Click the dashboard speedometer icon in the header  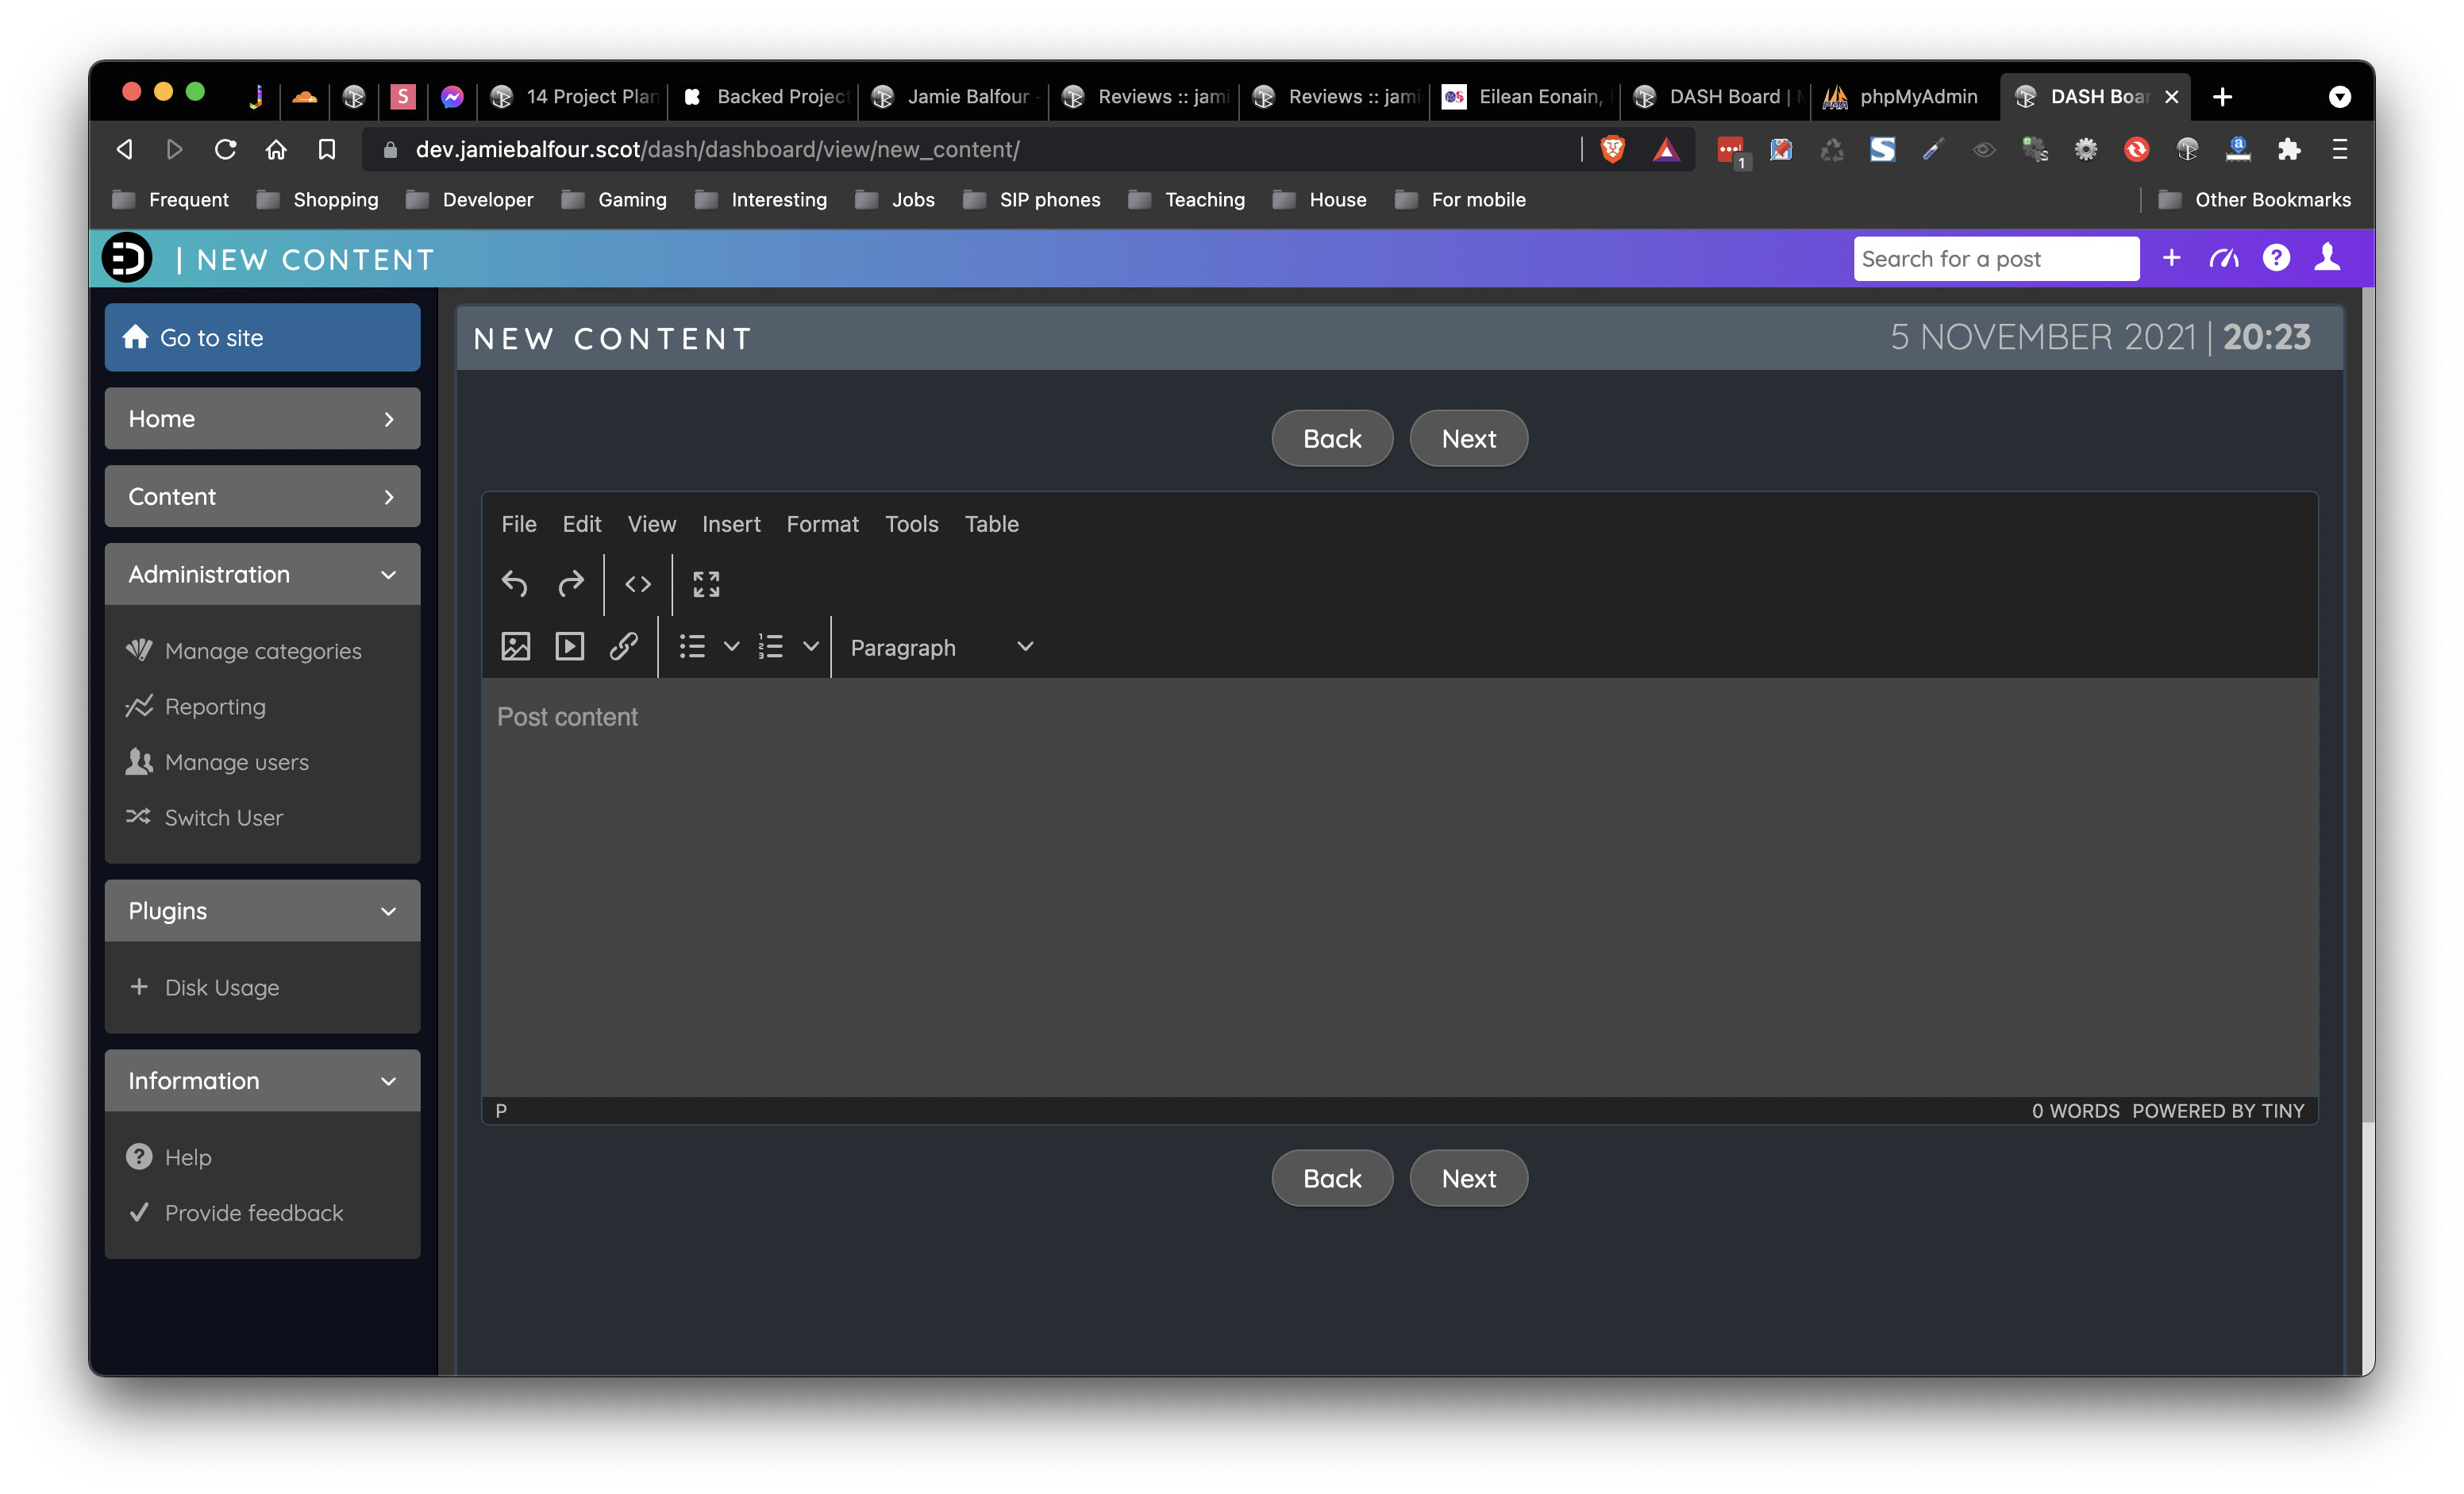tap(2223, 259)
